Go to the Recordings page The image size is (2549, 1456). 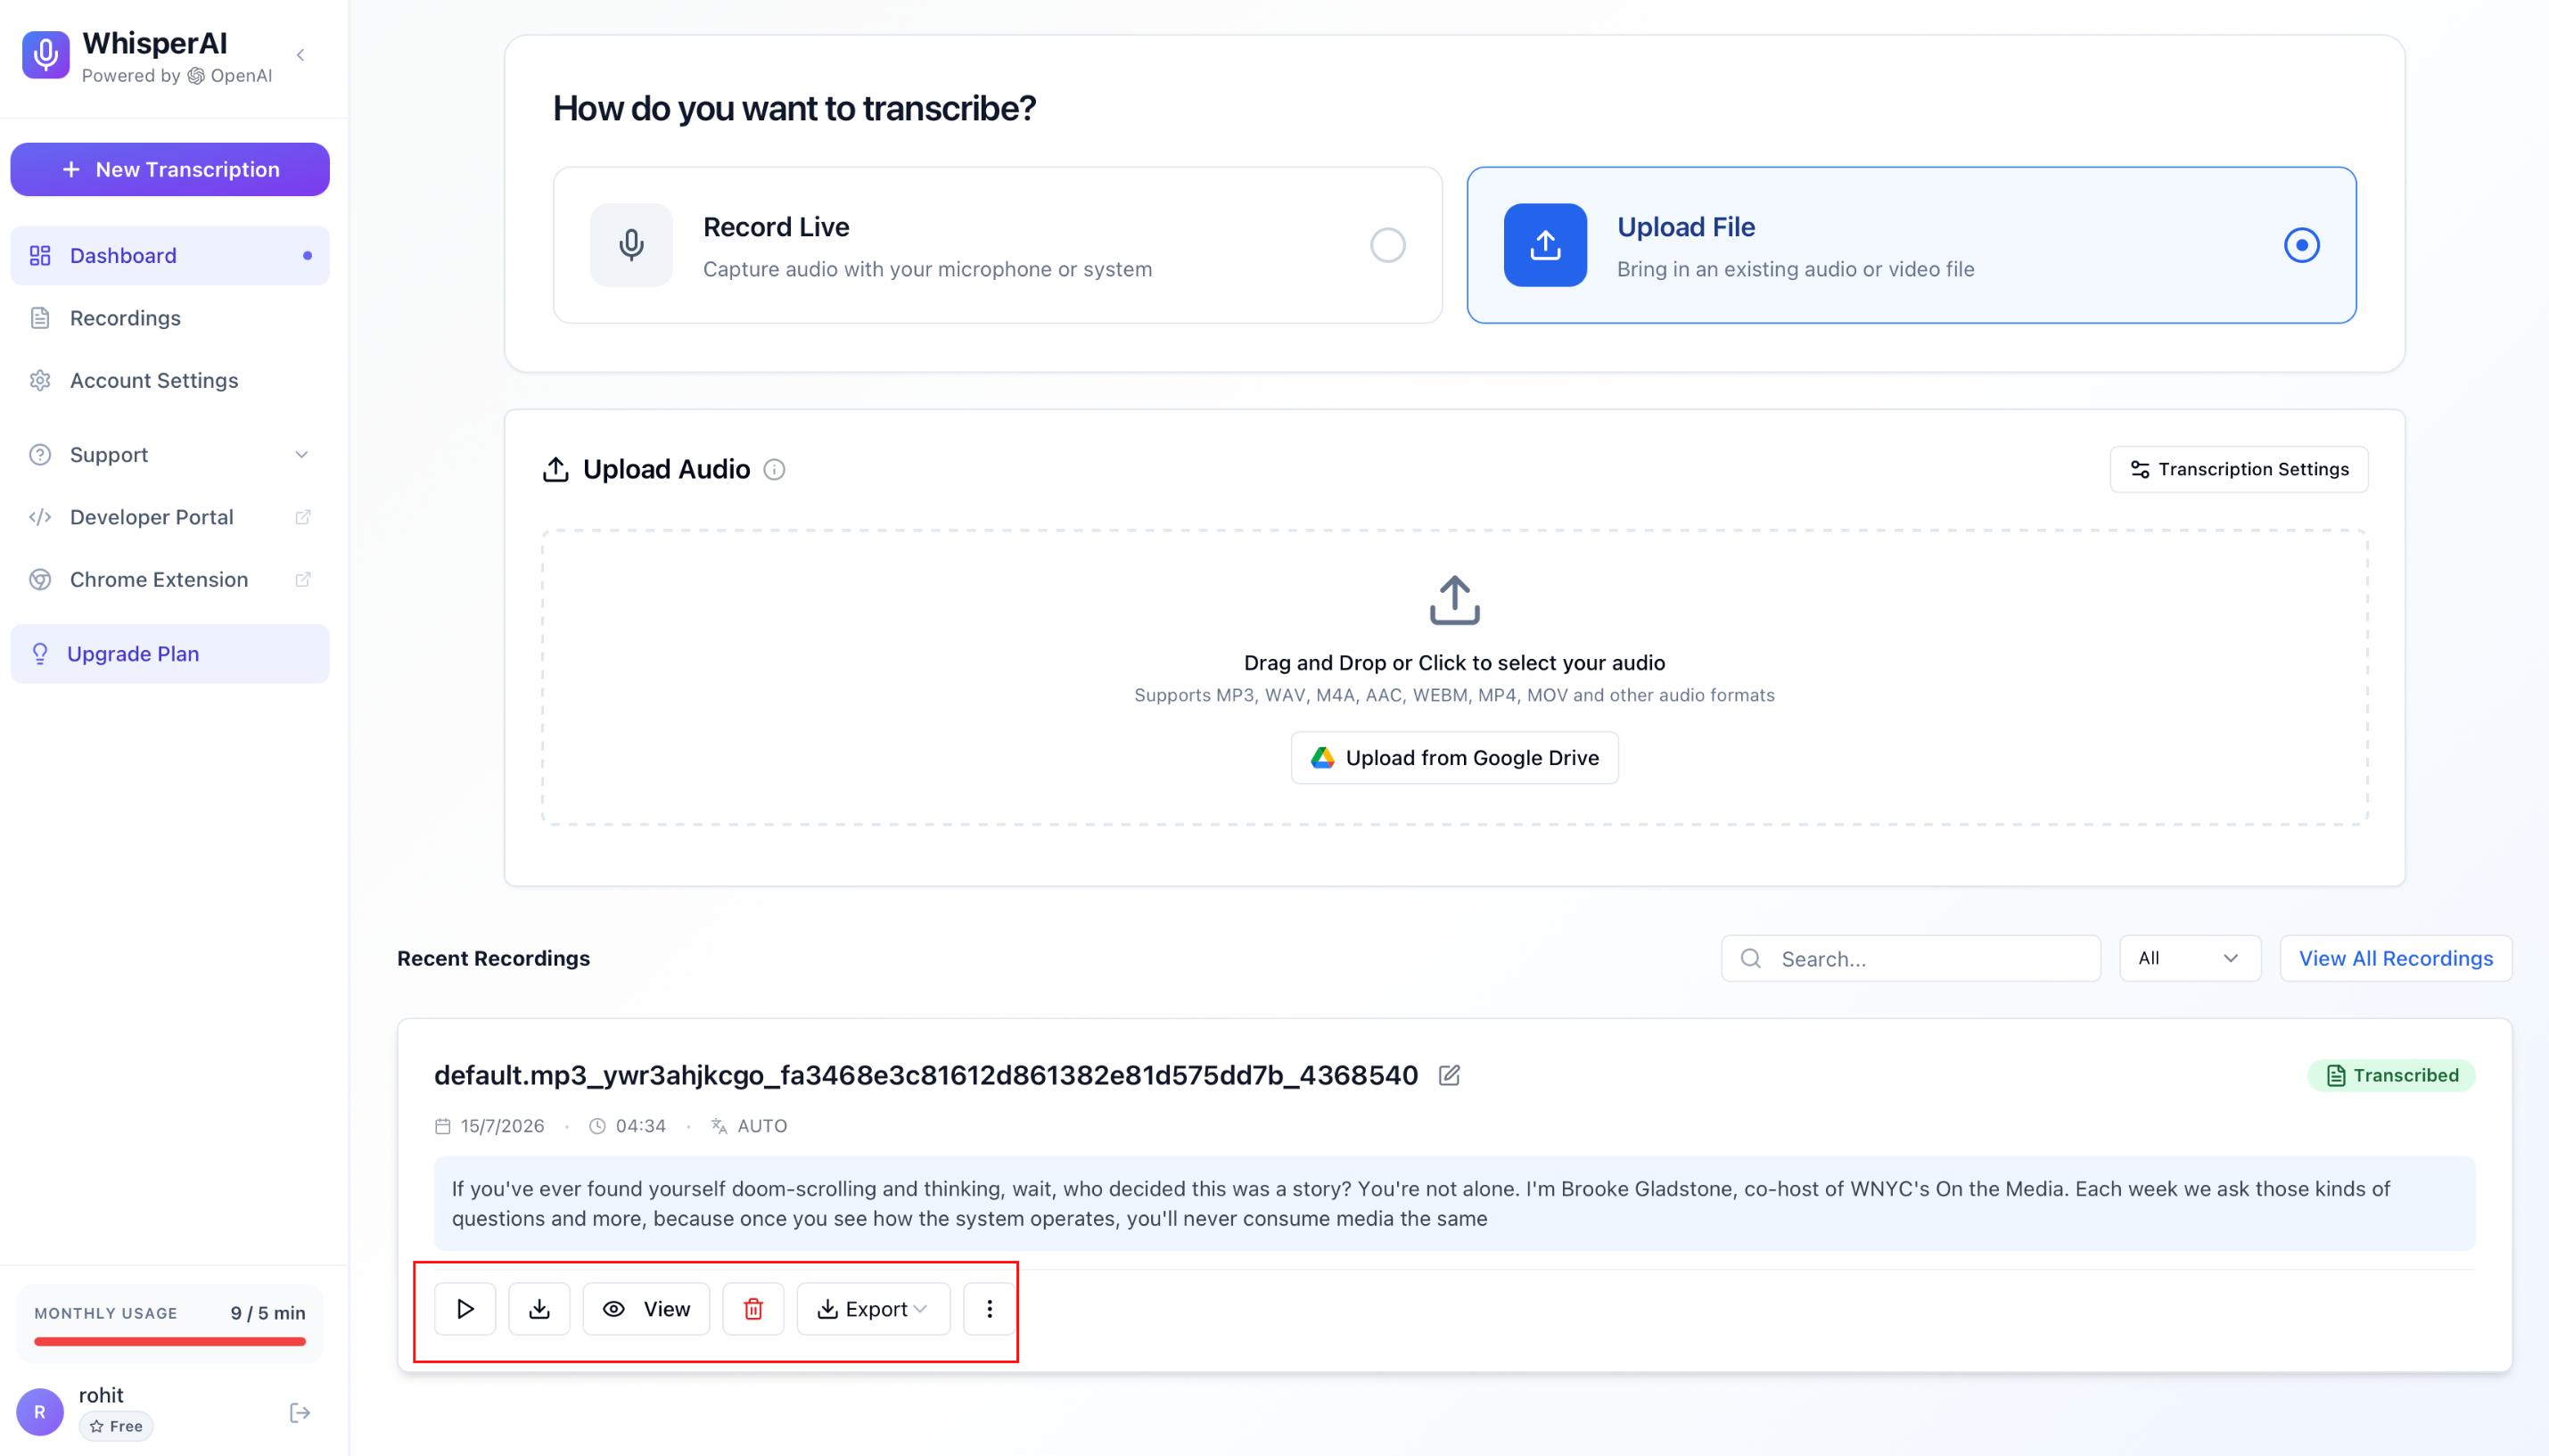tap(170, 318)
